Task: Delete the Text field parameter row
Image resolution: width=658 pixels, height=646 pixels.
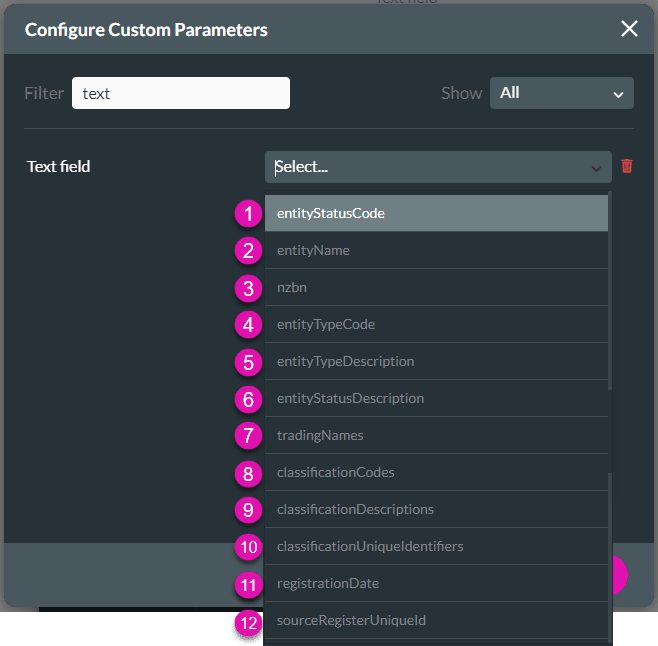Action: [627, 166]
